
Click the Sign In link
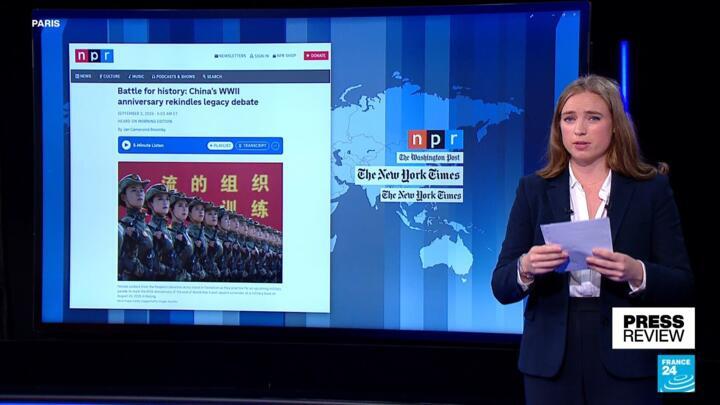click(x=259, y=56)
